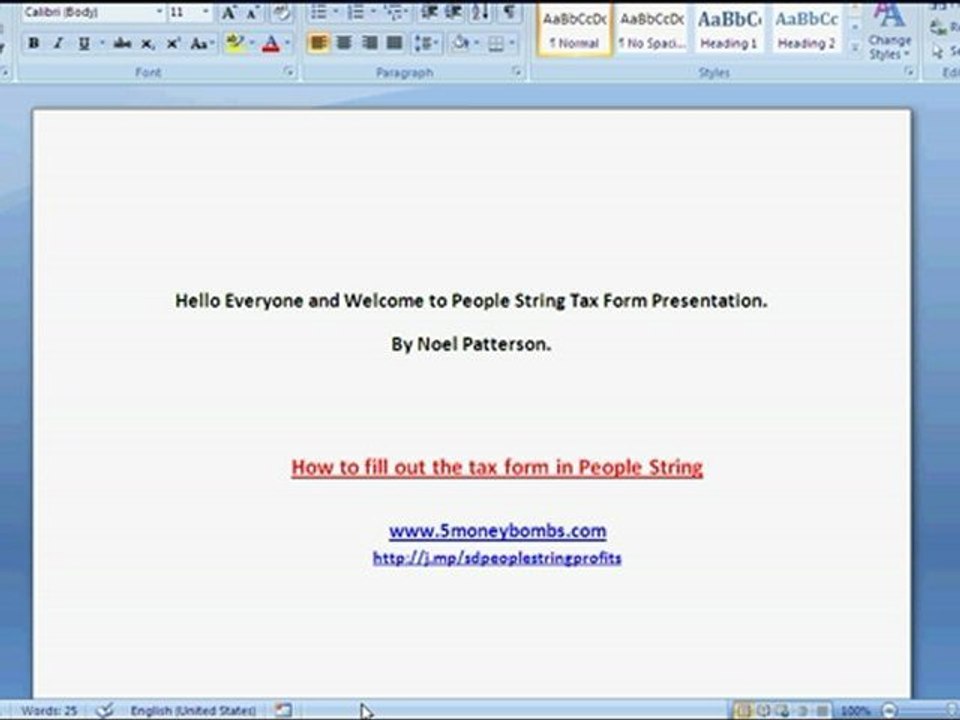960x720 pixels.
Task: Open bullet library dropdown arrow
Action: point(336,12)
